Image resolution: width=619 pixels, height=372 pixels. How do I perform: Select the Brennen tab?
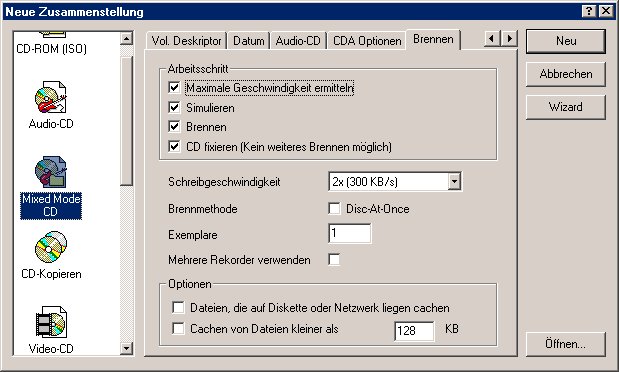[433, 39]
